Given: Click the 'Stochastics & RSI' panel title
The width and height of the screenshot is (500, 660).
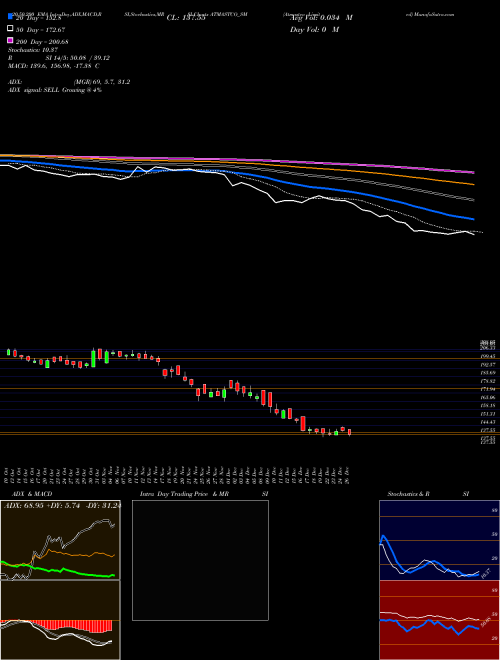Looking at the screenshot, I should pos(428,494).
